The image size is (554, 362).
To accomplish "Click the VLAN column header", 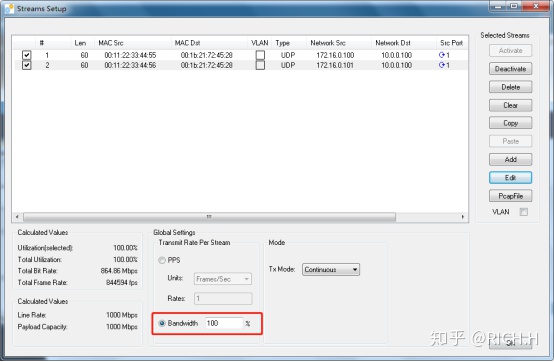I will tap(260, 43).
